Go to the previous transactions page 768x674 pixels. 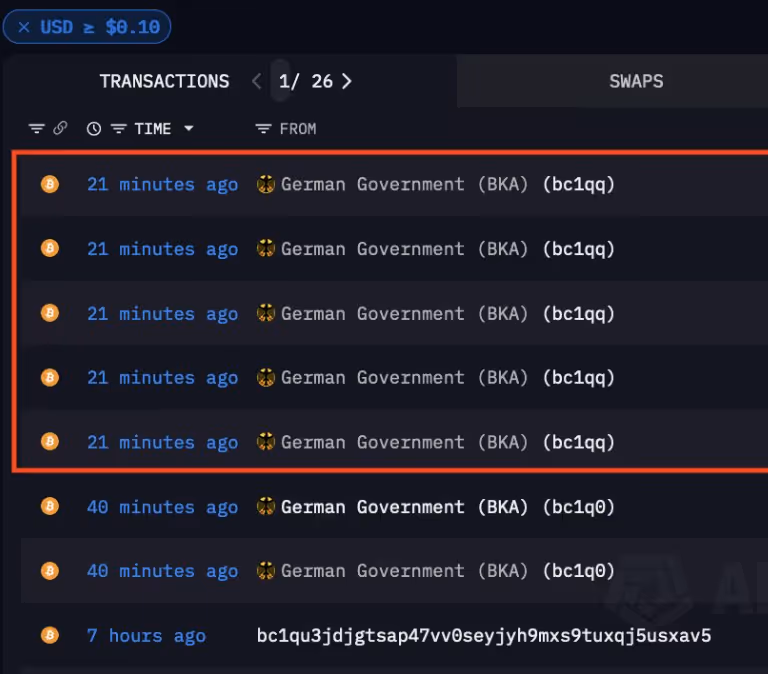[256, 81]
